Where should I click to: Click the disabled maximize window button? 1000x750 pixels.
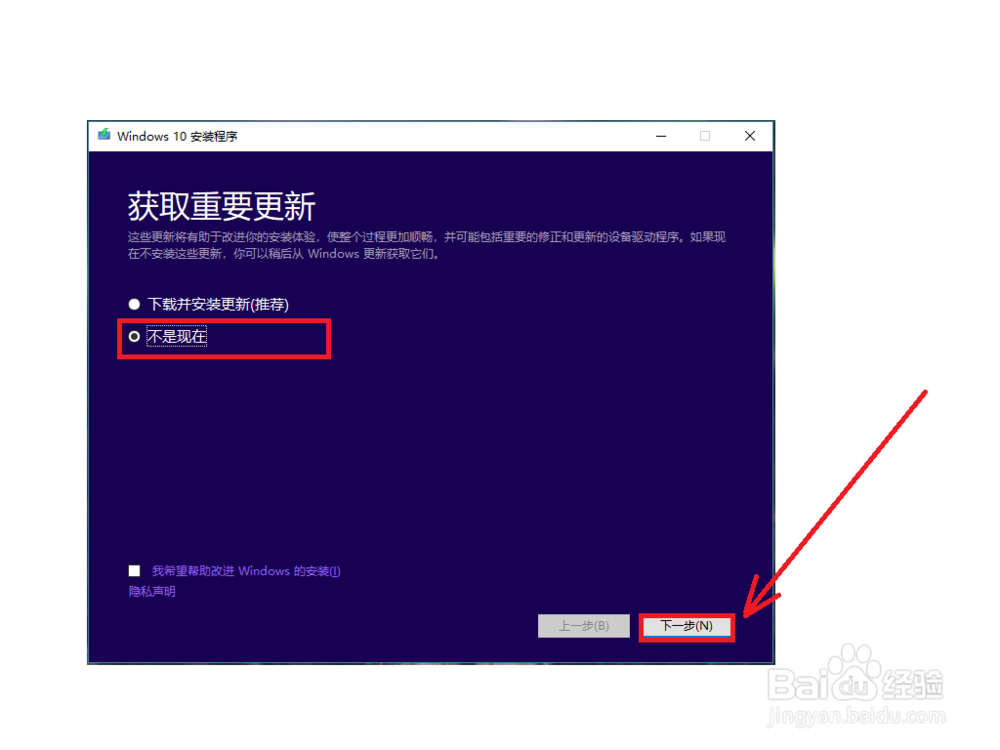click(x=705, y=136)
